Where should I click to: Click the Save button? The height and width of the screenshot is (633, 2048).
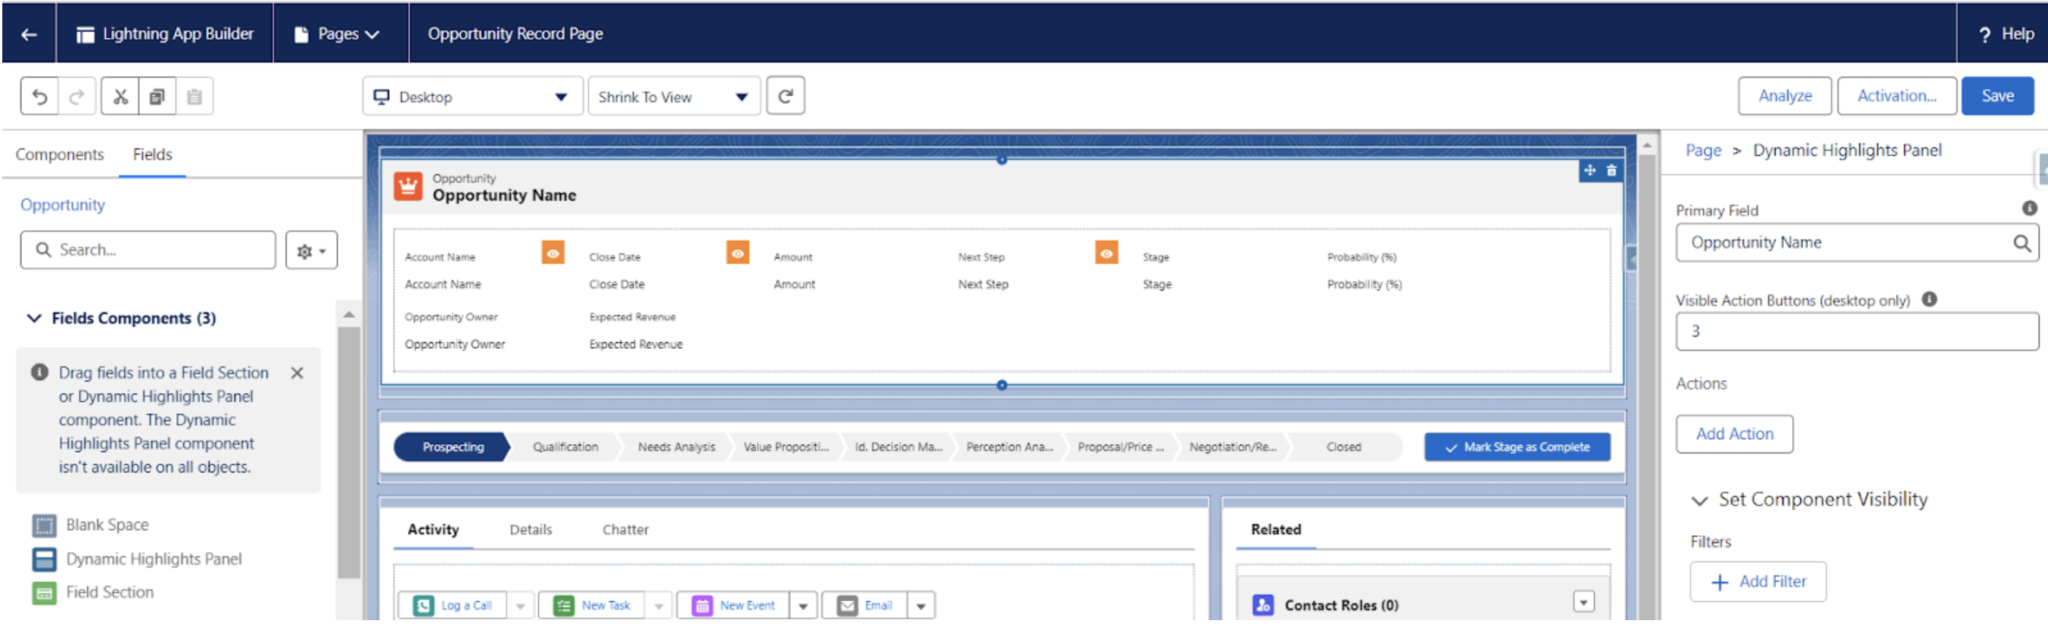1997,96
